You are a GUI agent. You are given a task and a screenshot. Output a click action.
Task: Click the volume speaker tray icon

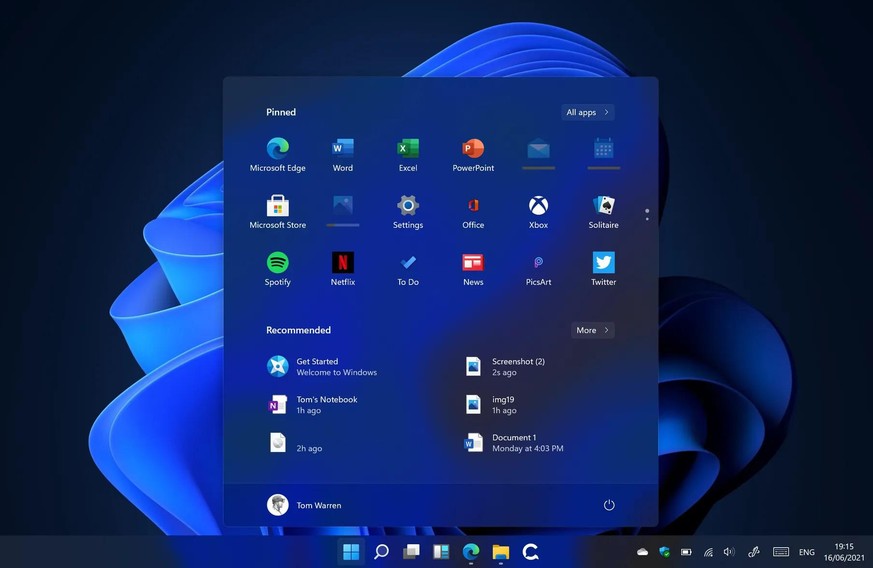729,552
